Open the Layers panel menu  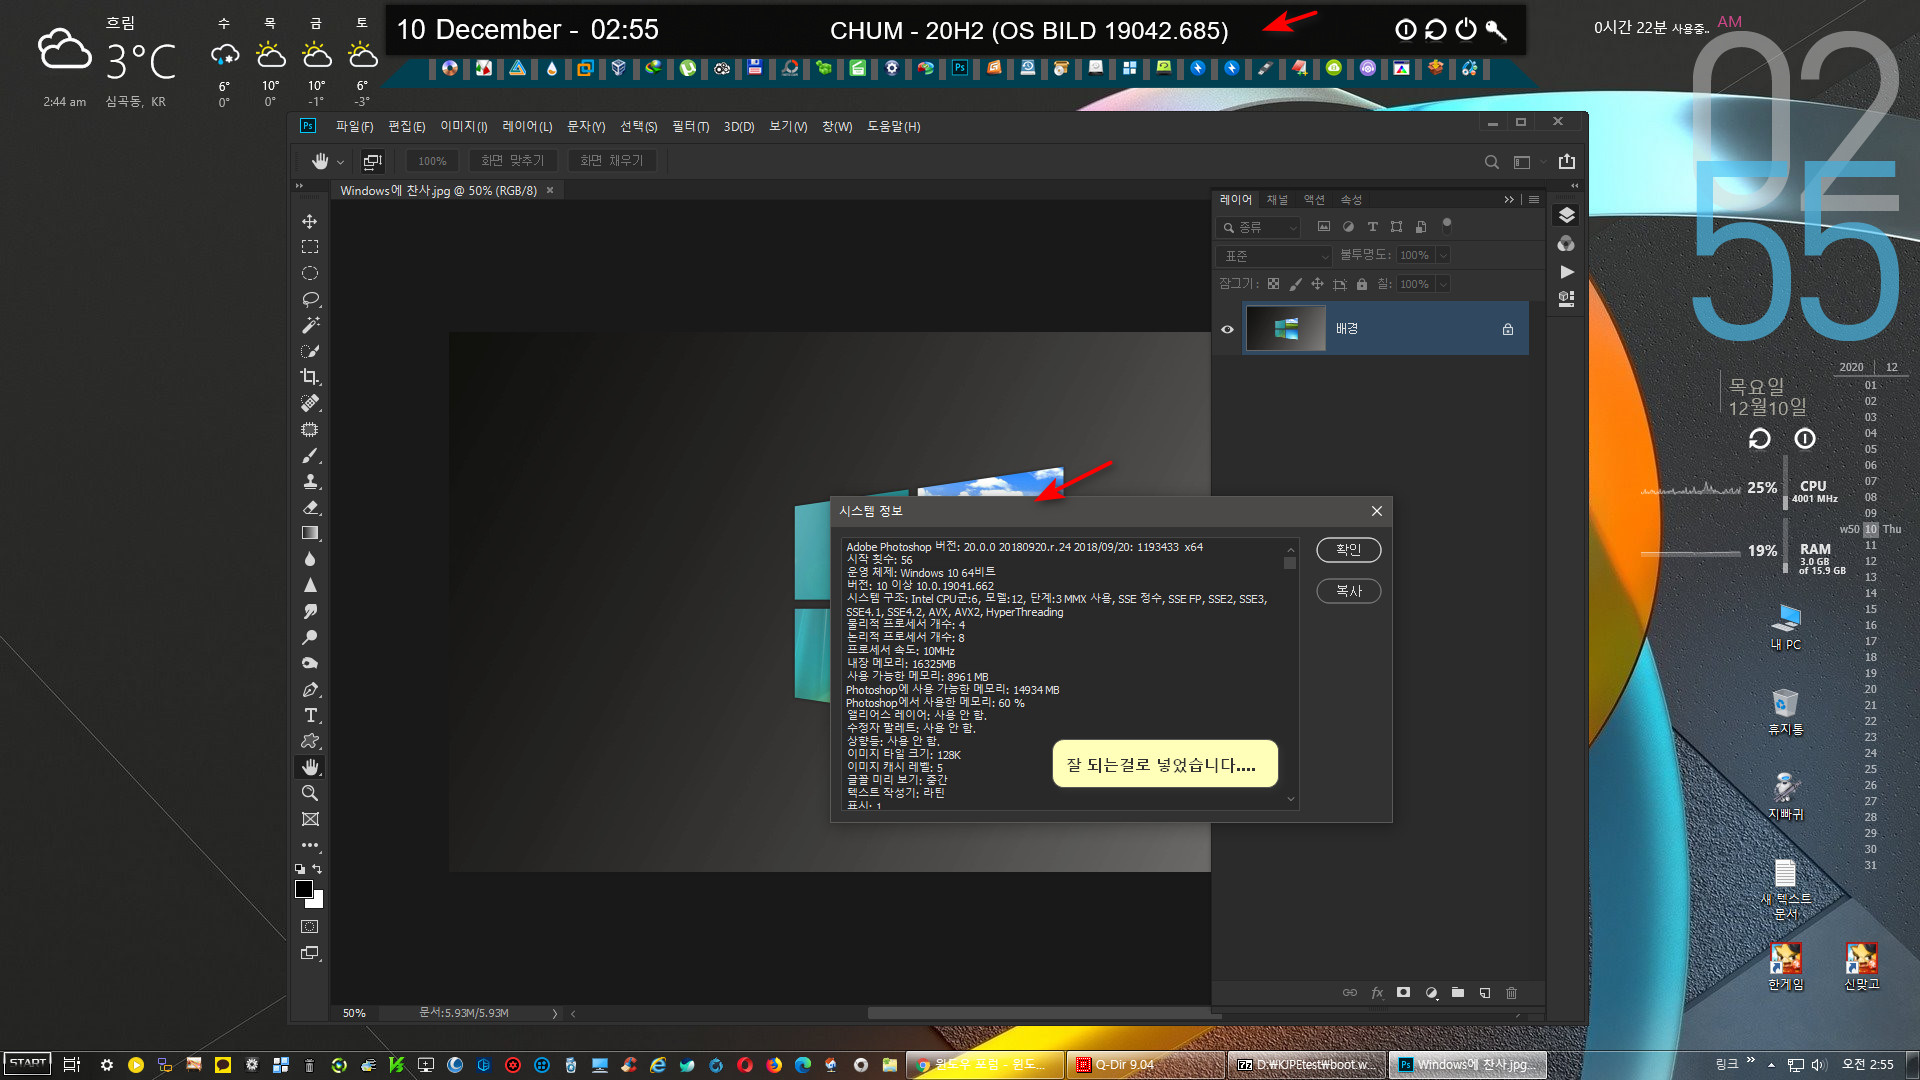click(x=1534, y=200)
